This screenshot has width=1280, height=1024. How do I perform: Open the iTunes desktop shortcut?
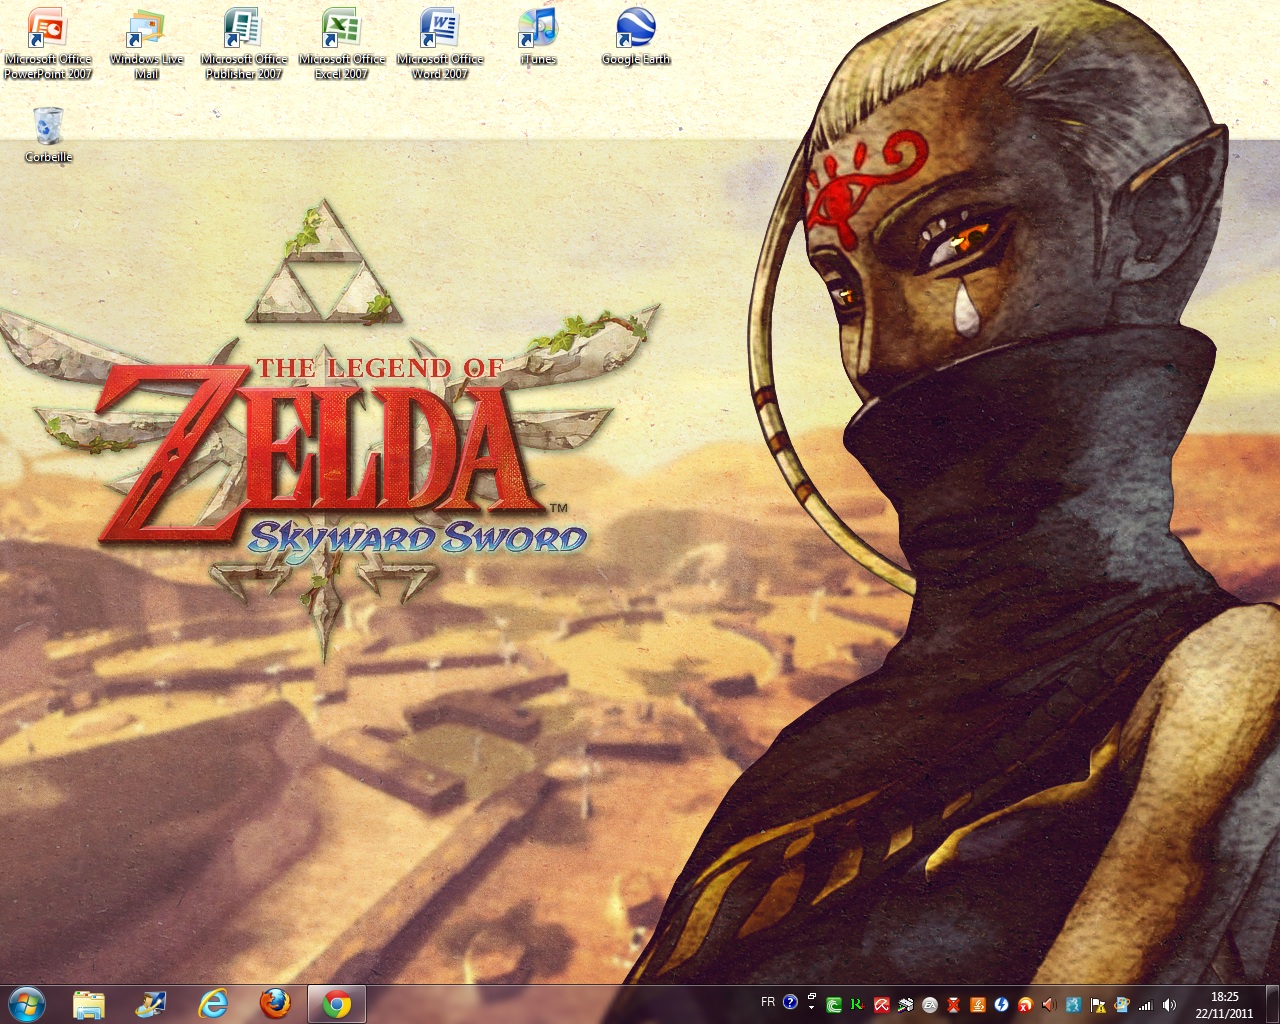pyautogui.click(x=537, y=37)
